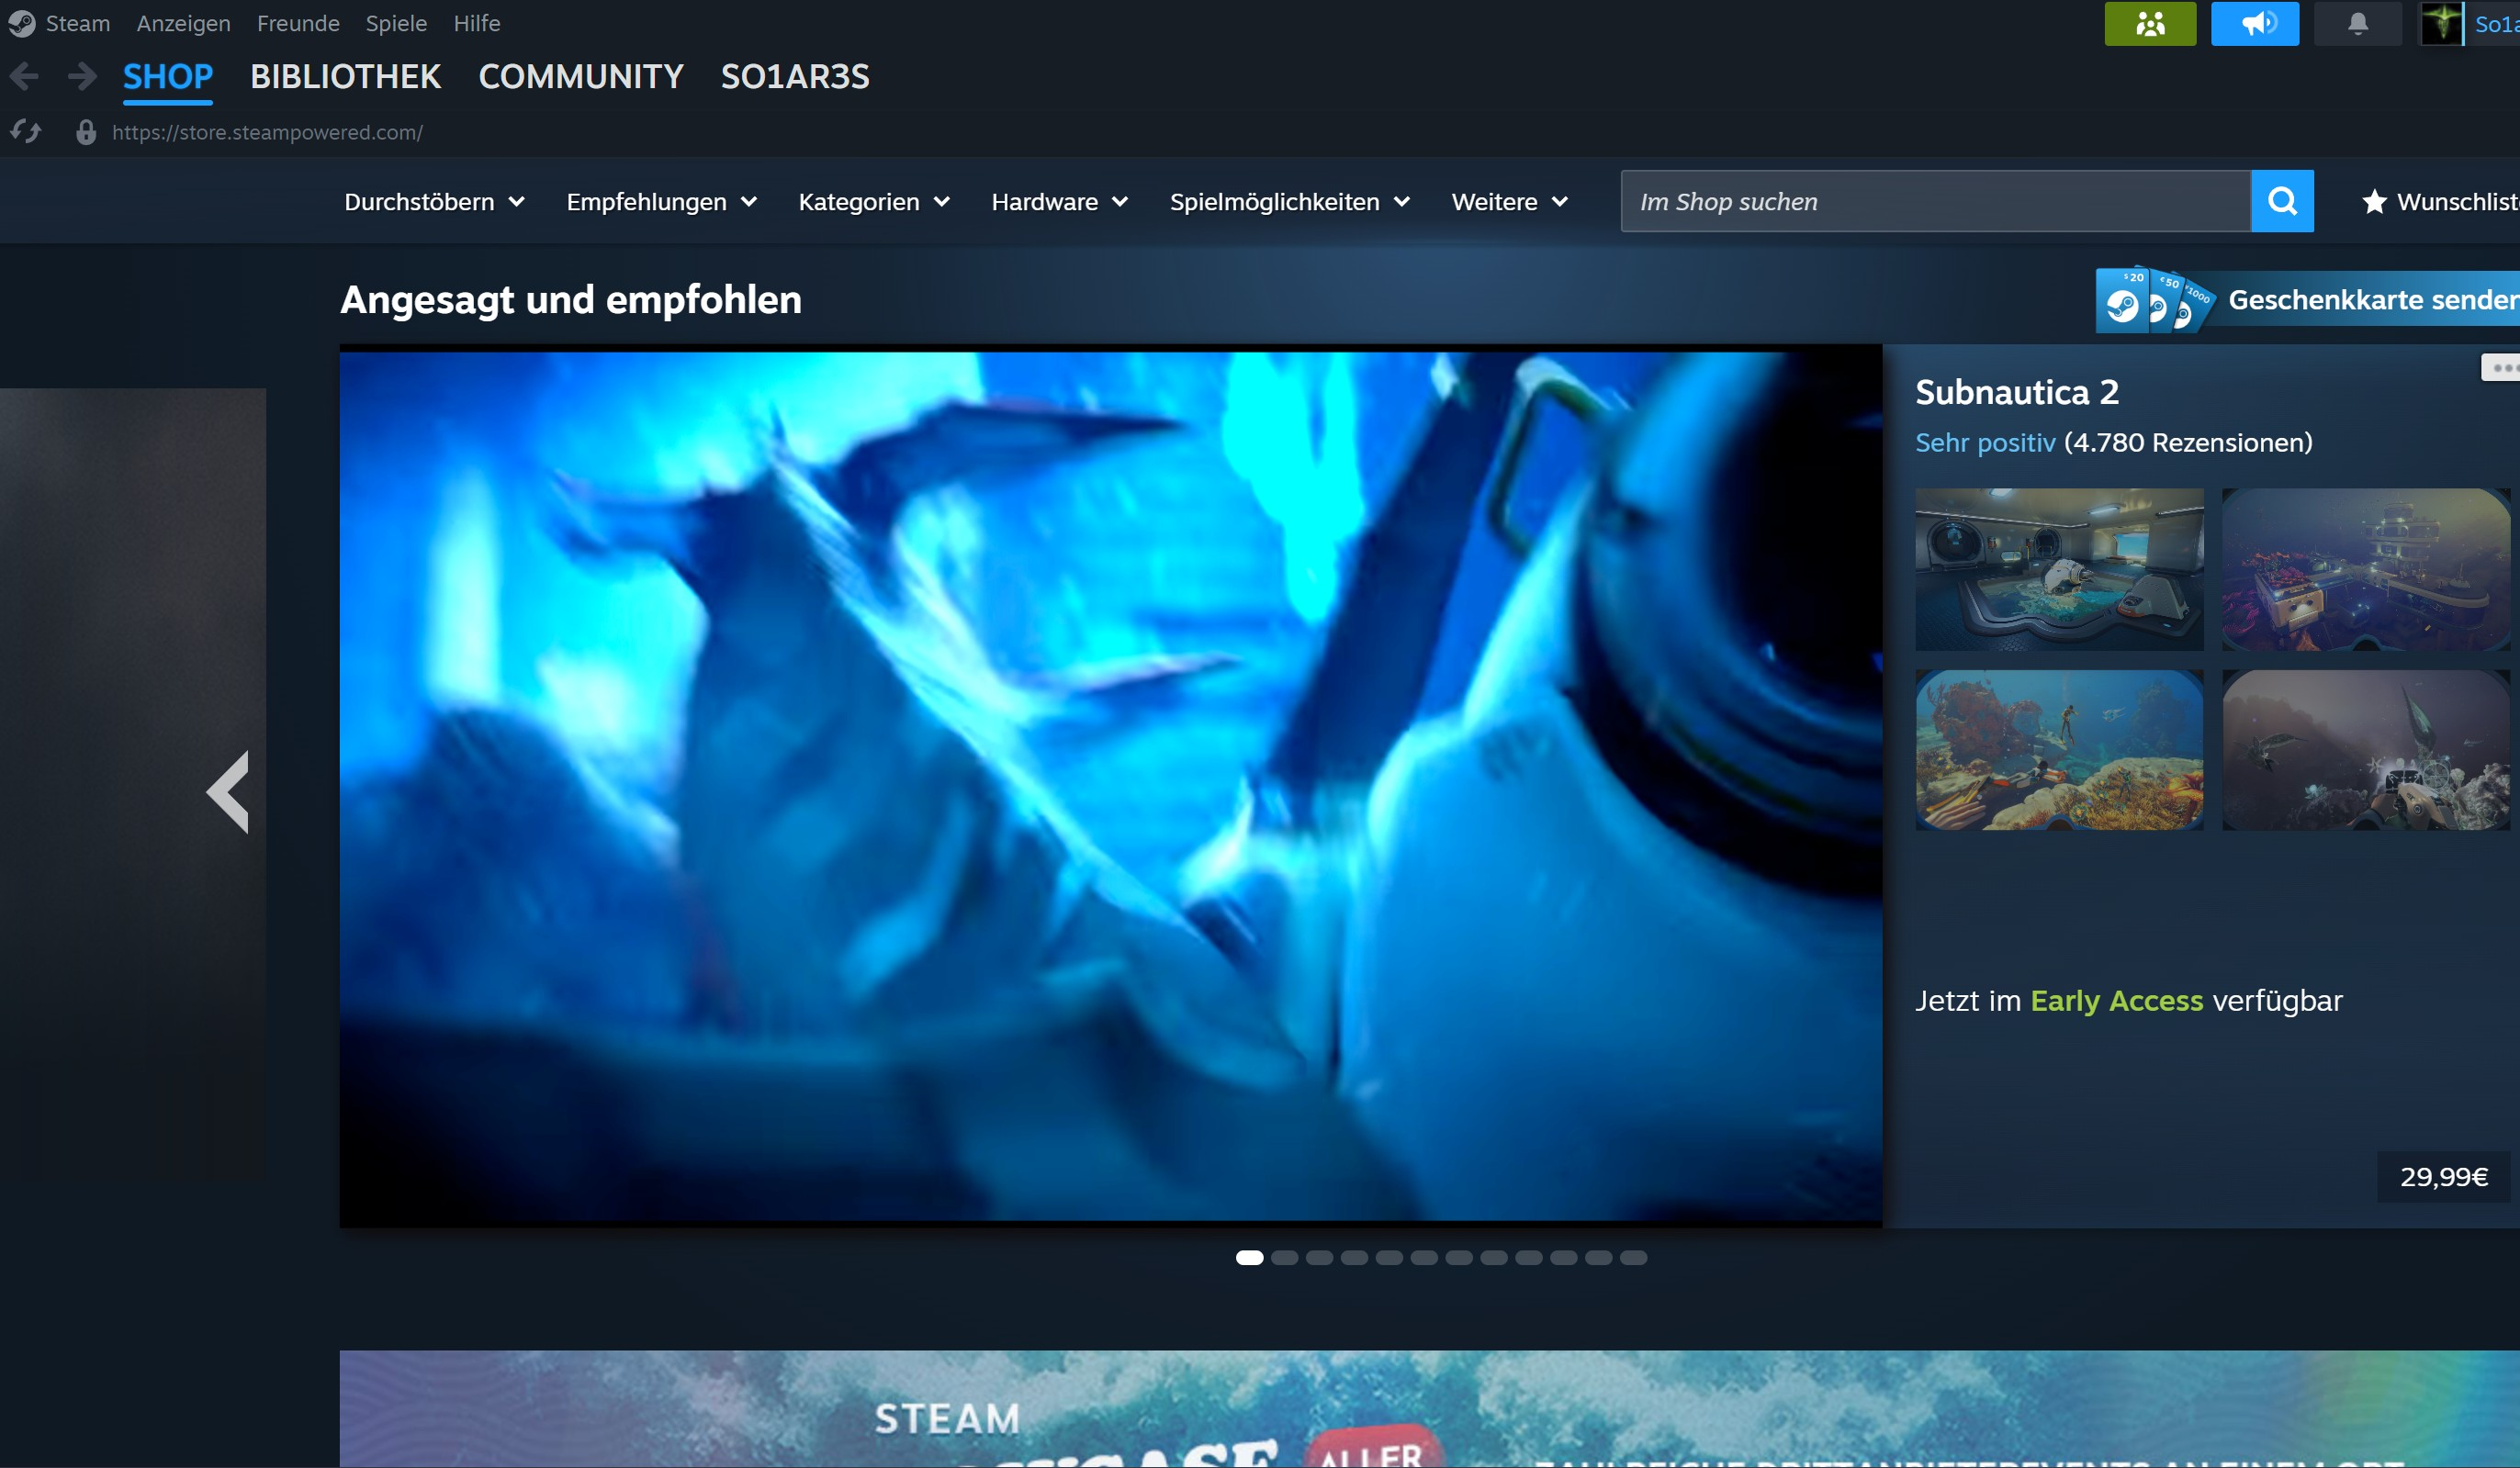The height and width of the screenshot is (1468, 2520).
Task: Open the underwater base exterior screenshot thumbnail
Action: (2366, 569)
